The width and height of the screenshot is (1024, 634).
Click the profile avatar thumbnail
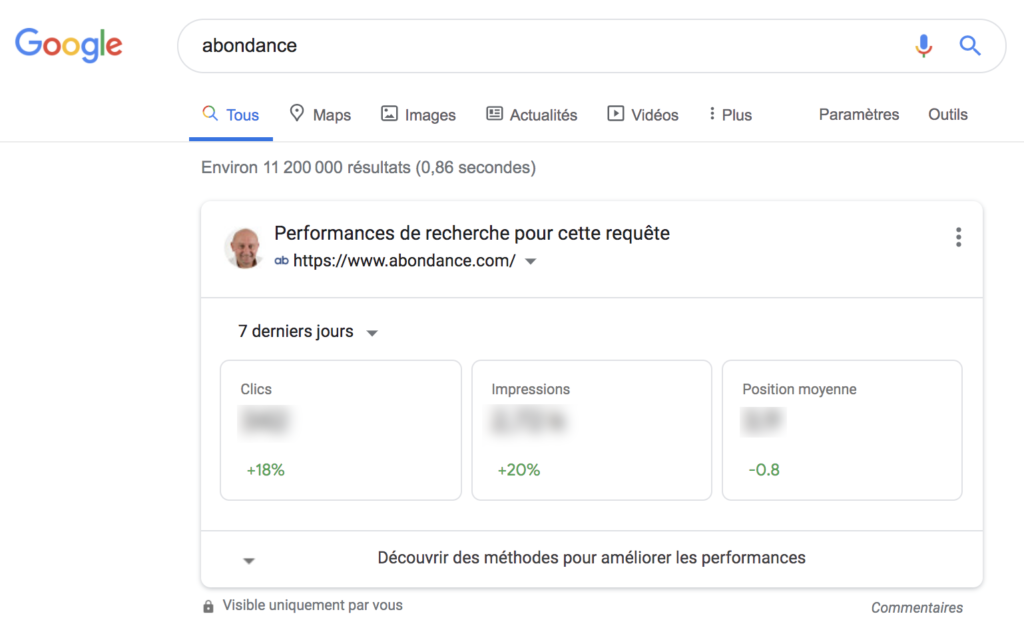[245, 247]
